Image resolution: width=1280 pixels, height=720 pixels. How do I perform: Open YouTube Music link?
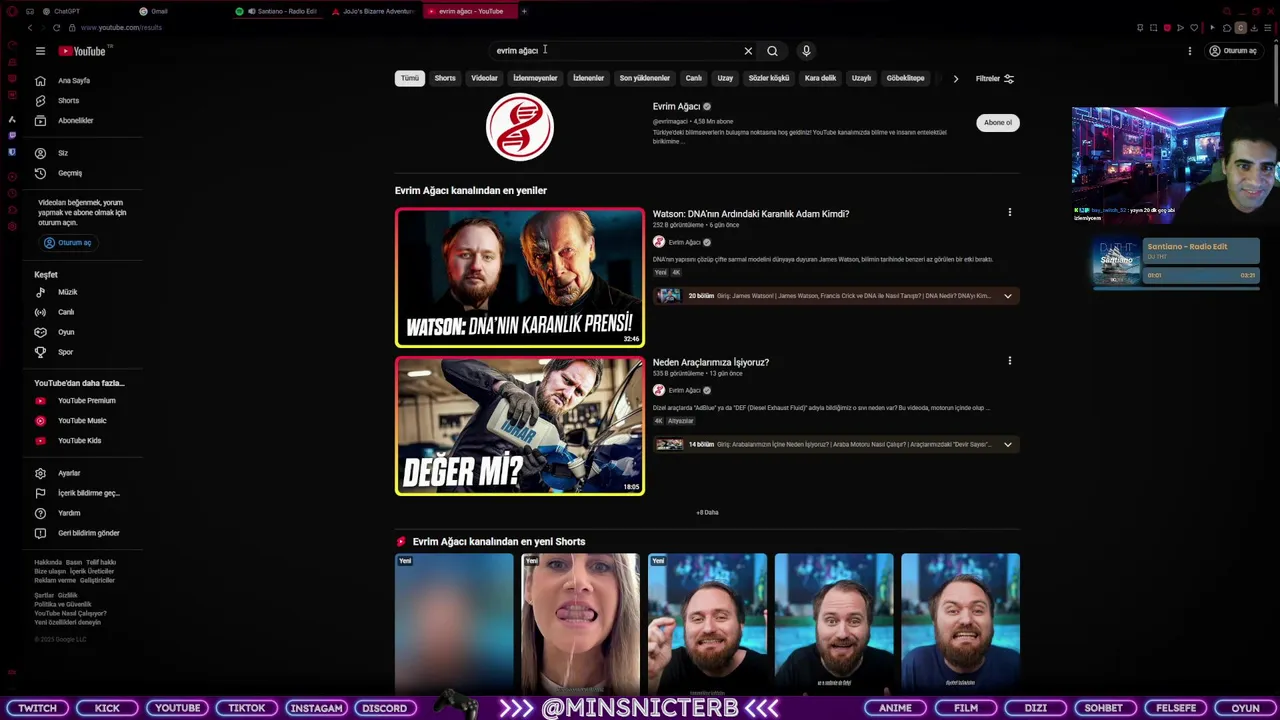click(82, 420)
